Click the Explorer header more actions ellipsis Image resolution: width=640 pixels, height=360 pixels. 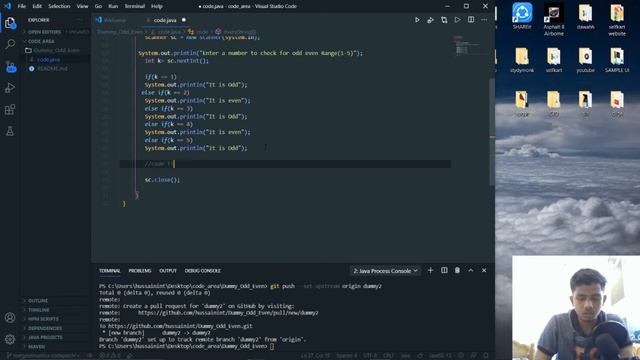coord(80,20)
